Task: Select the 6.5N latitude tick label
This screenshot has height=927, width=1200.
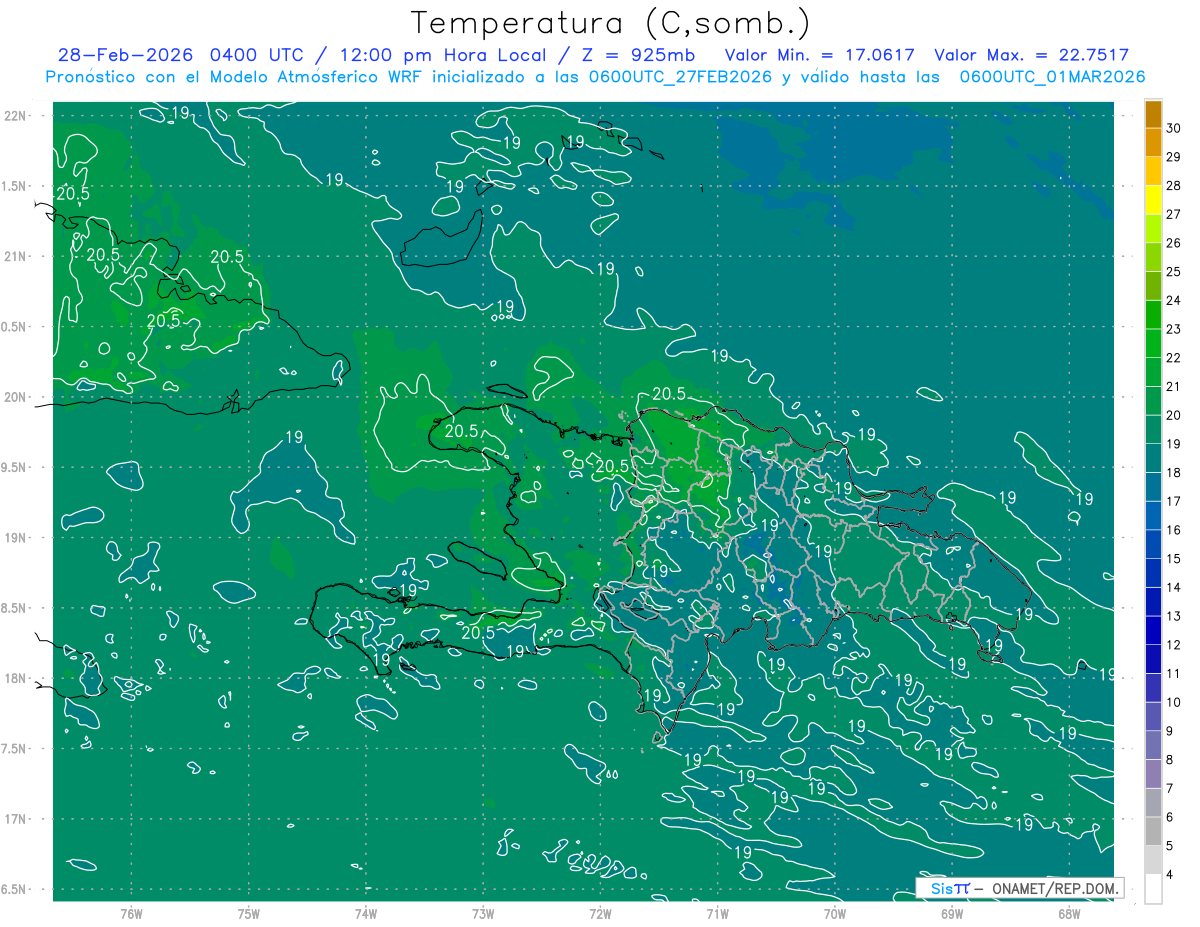Action: [x=15, y=890]
